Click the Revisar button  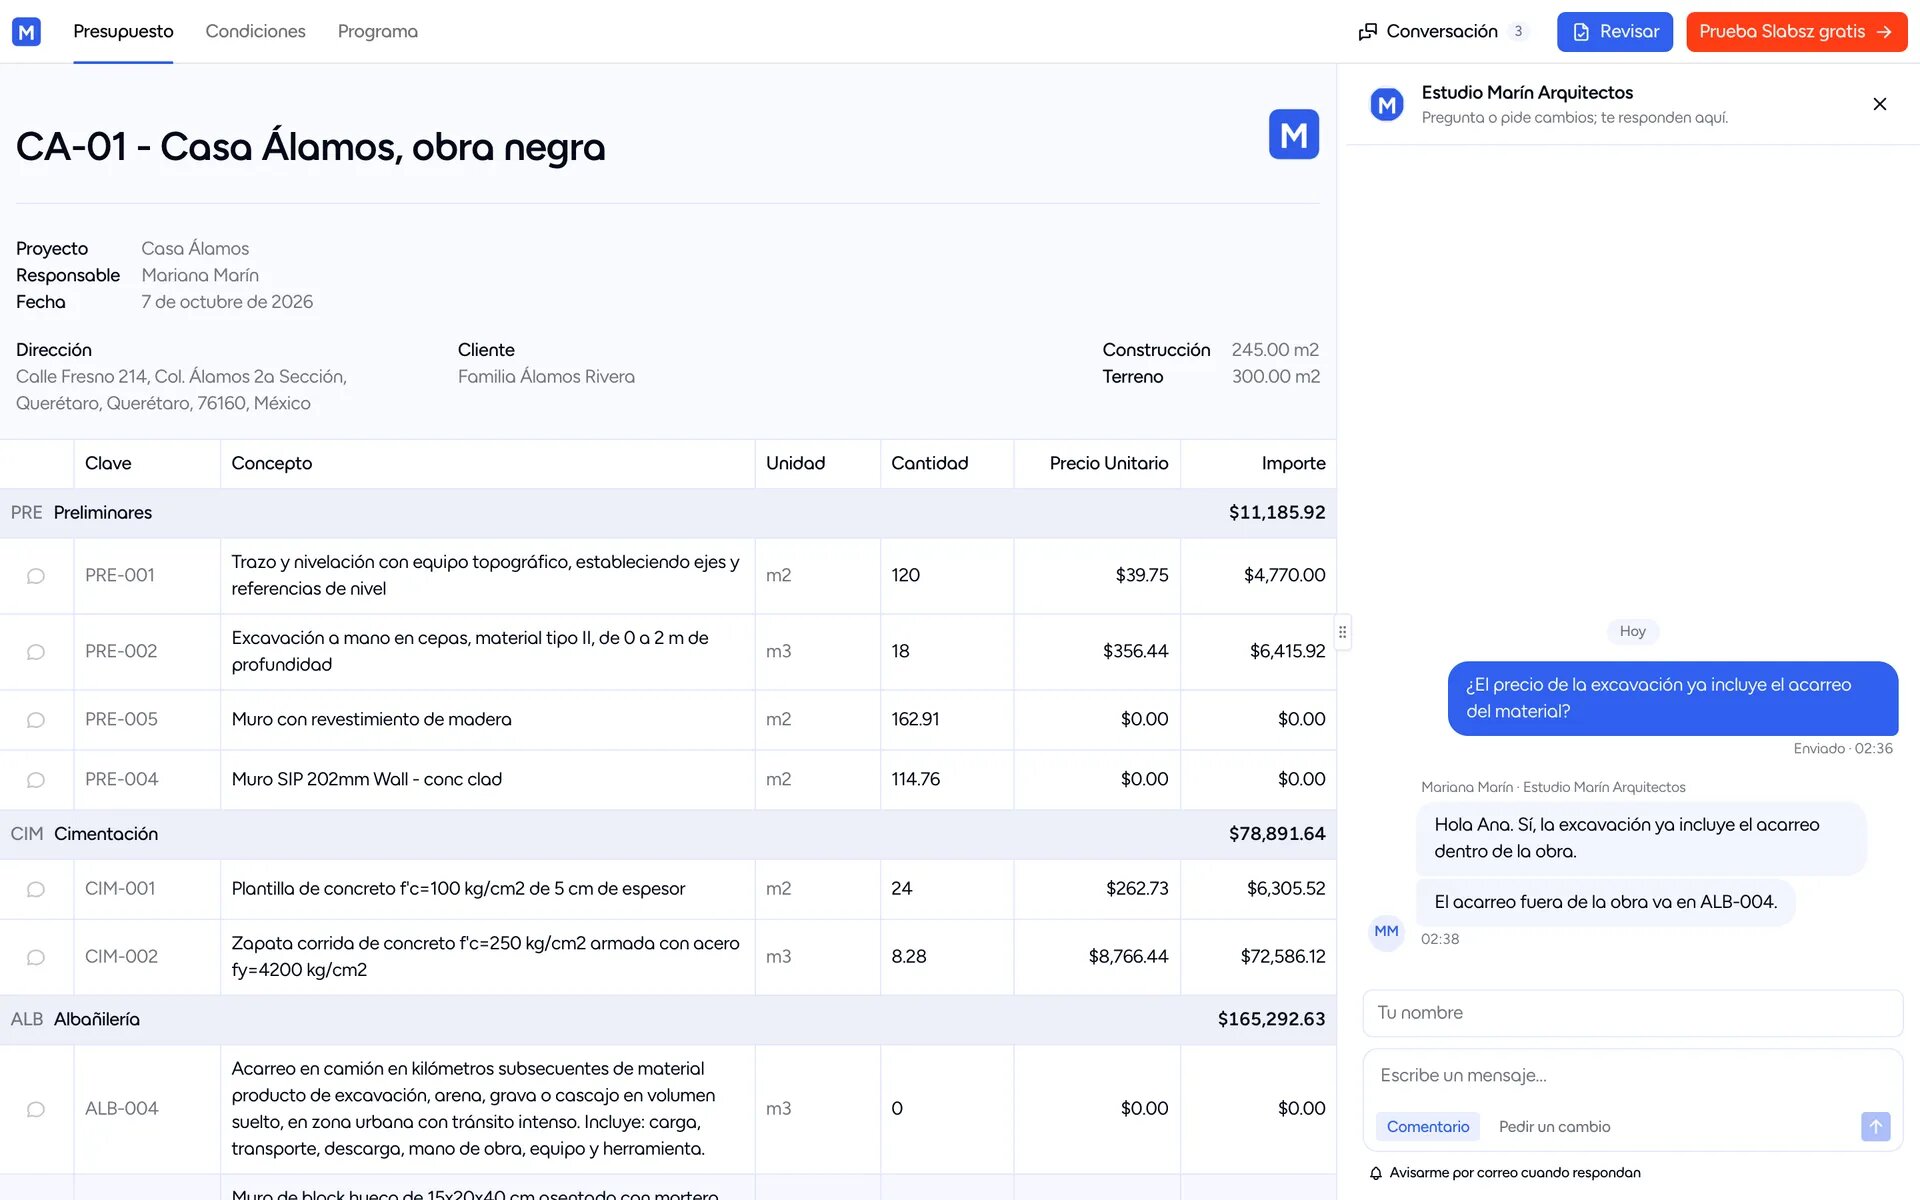coord(1614,31)
